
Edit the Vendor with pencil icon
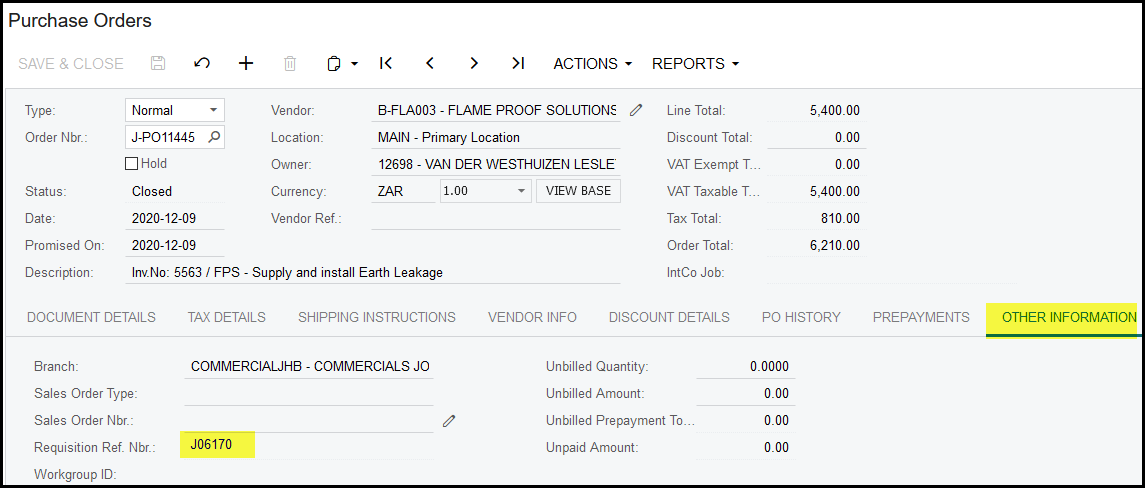coord(636,110)
